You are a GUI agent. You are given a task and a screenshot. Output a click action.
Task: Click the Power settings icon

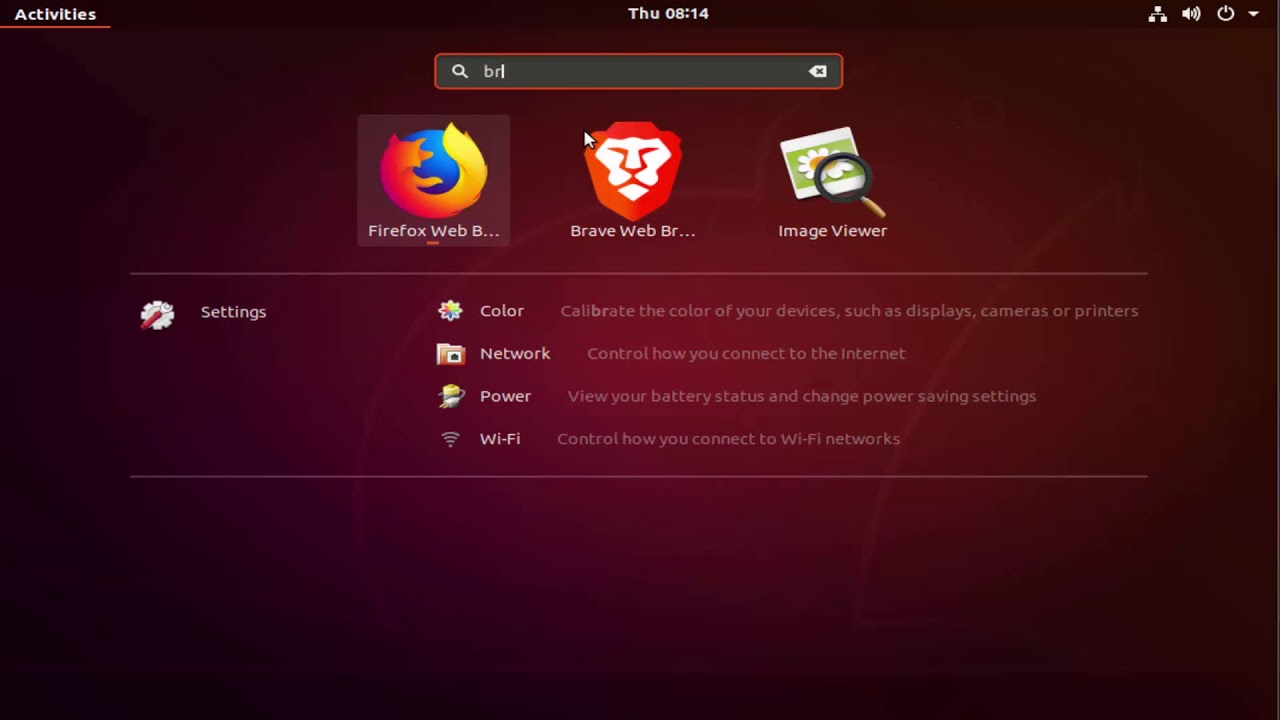pos(451,396)
